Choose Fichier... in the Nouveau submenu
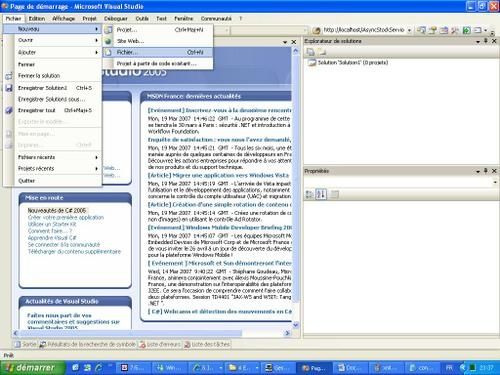Image resolution: width=500 pixels, height=375 pixels. 158,52
